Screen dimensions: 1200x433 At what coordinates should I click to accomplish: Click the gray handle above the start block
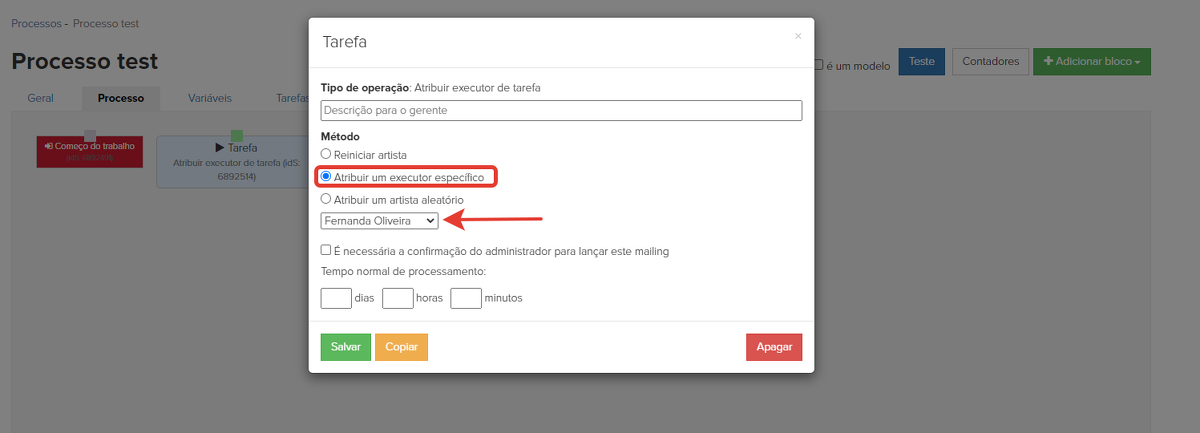pos(90,135)
